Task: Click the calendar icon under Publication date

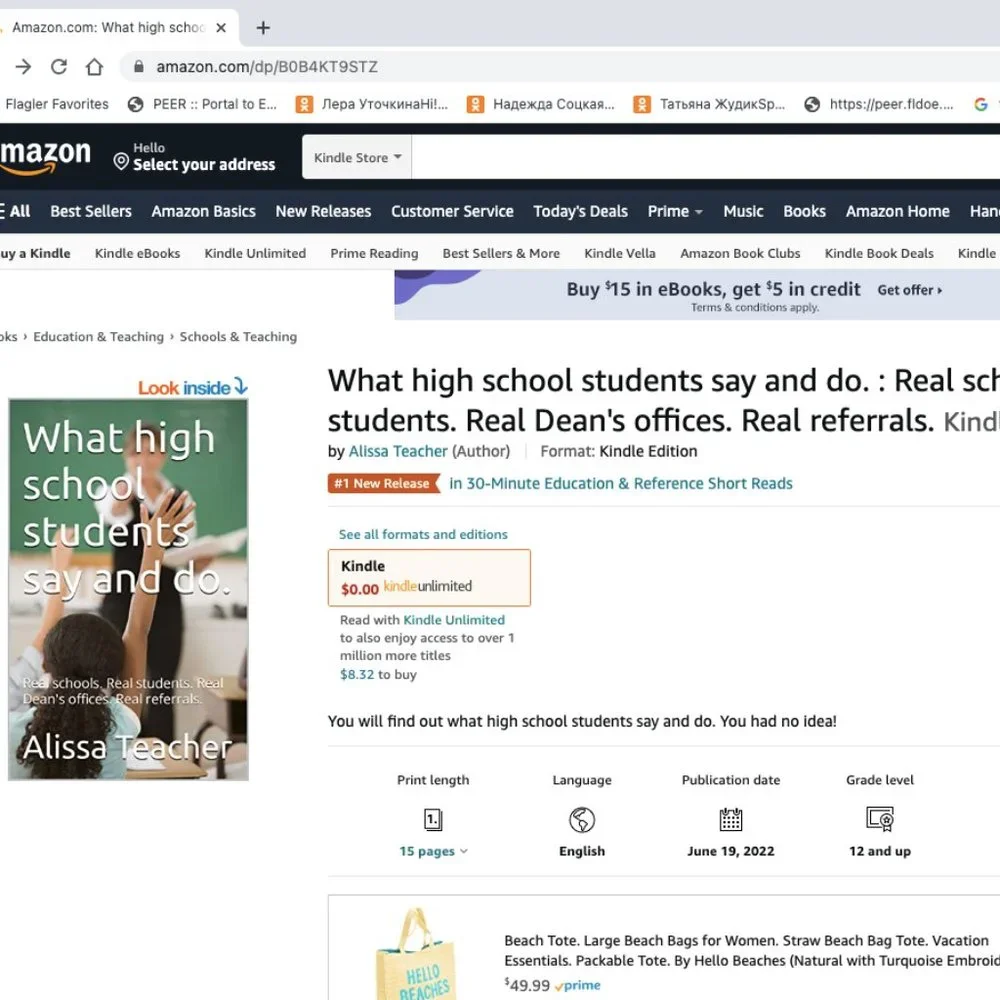Action: coord(730,820)
